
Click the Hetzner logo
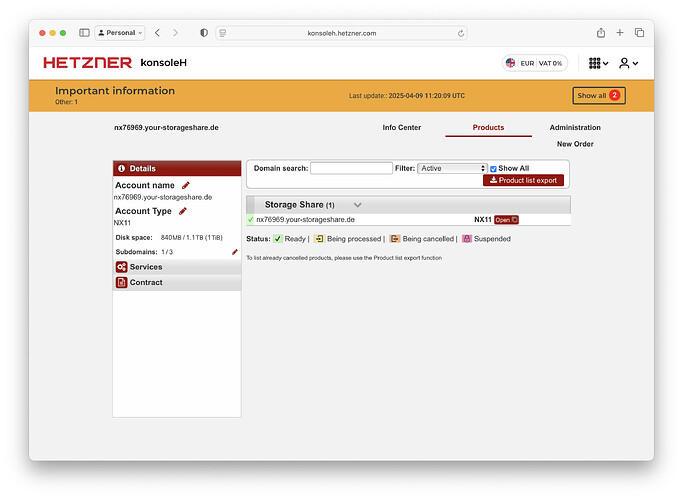coord(88,63)
